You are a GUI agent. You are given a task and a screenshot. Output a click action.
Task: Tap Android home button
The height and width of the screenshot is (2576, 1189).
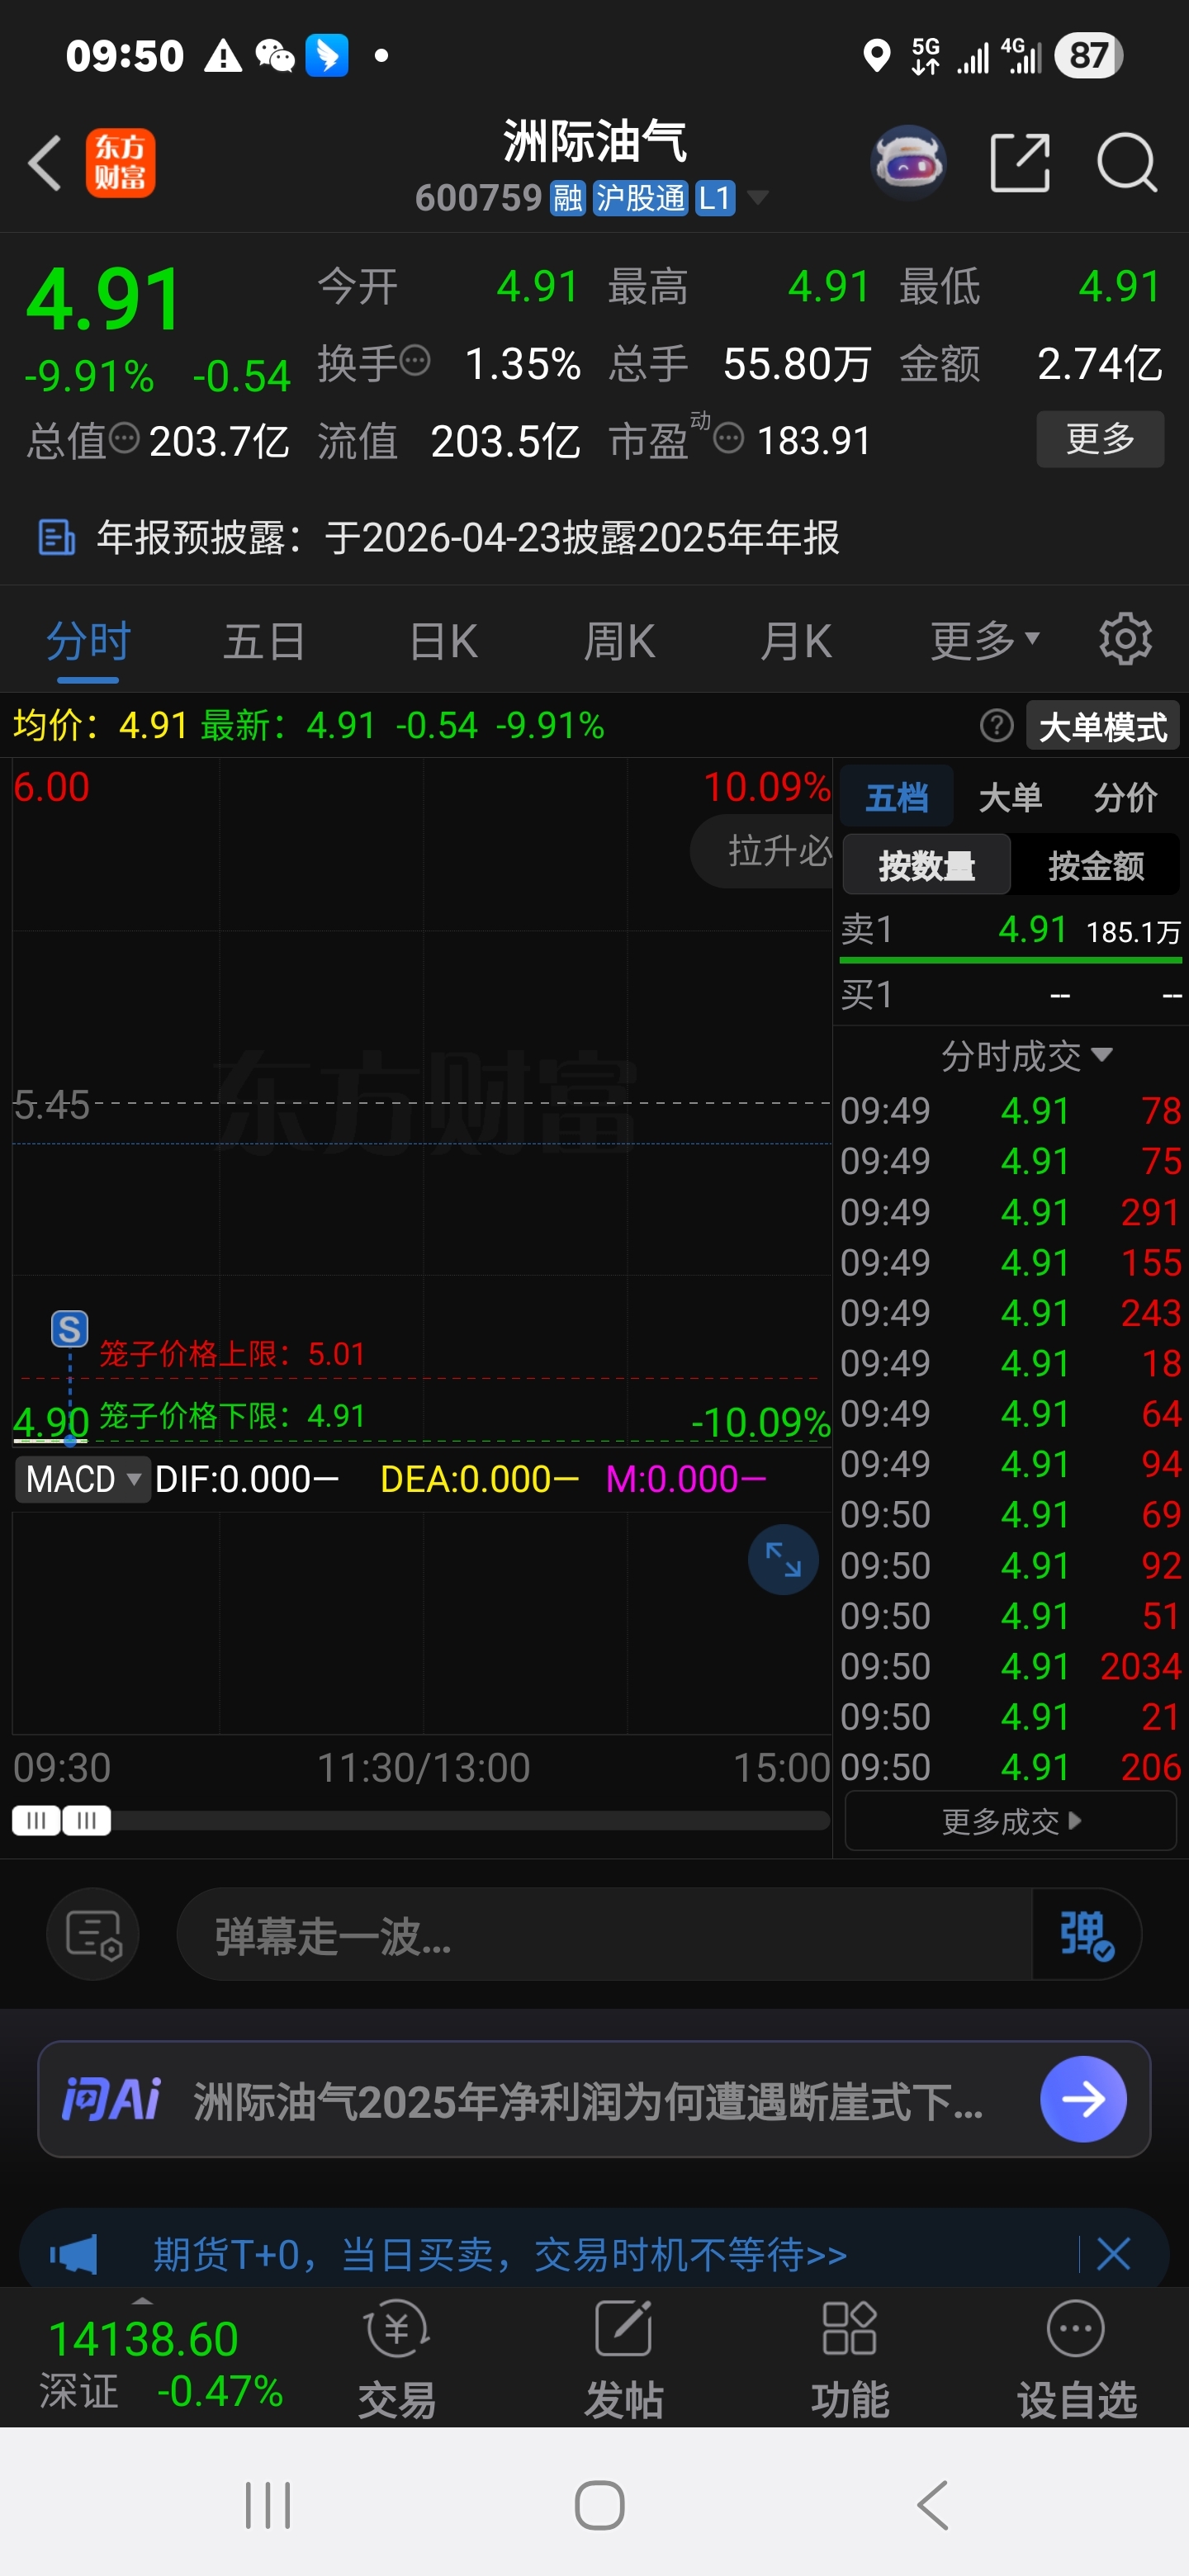tap(599, 2505)
